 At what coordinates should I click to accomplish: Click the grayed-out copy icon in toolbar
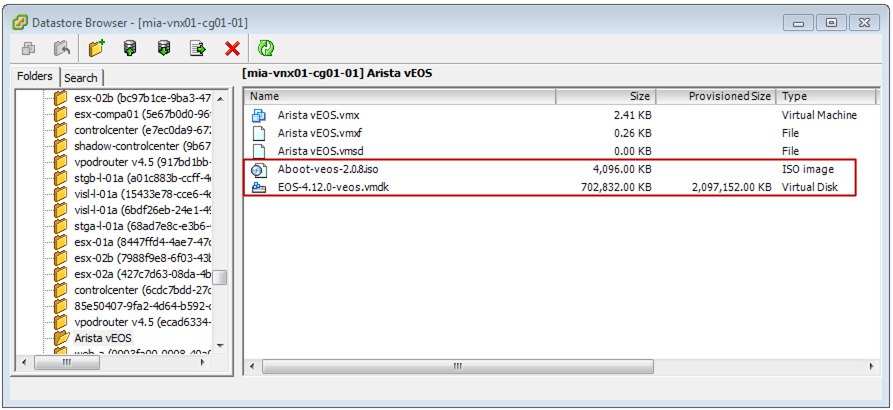pos(29,49)
